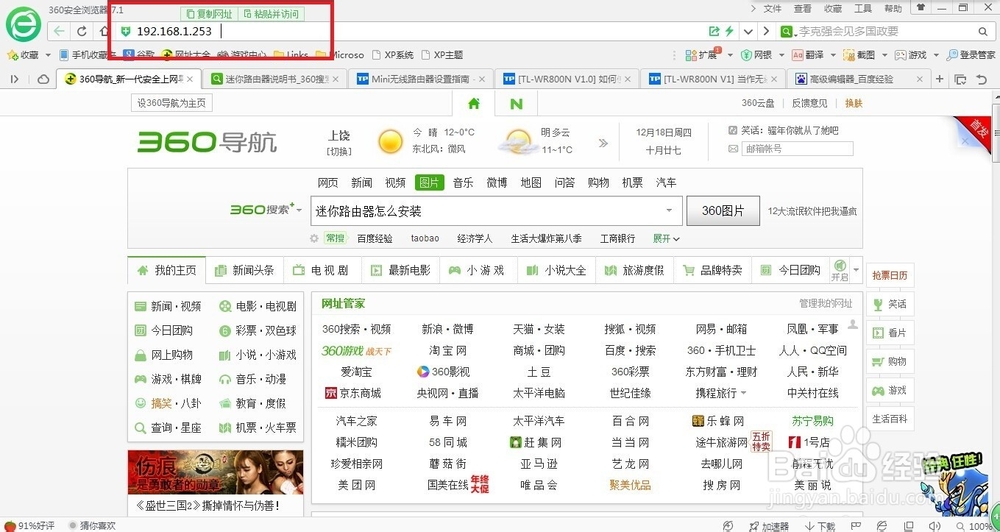
Task: Click 设360导航为主页 button
Action: point(172,103)
